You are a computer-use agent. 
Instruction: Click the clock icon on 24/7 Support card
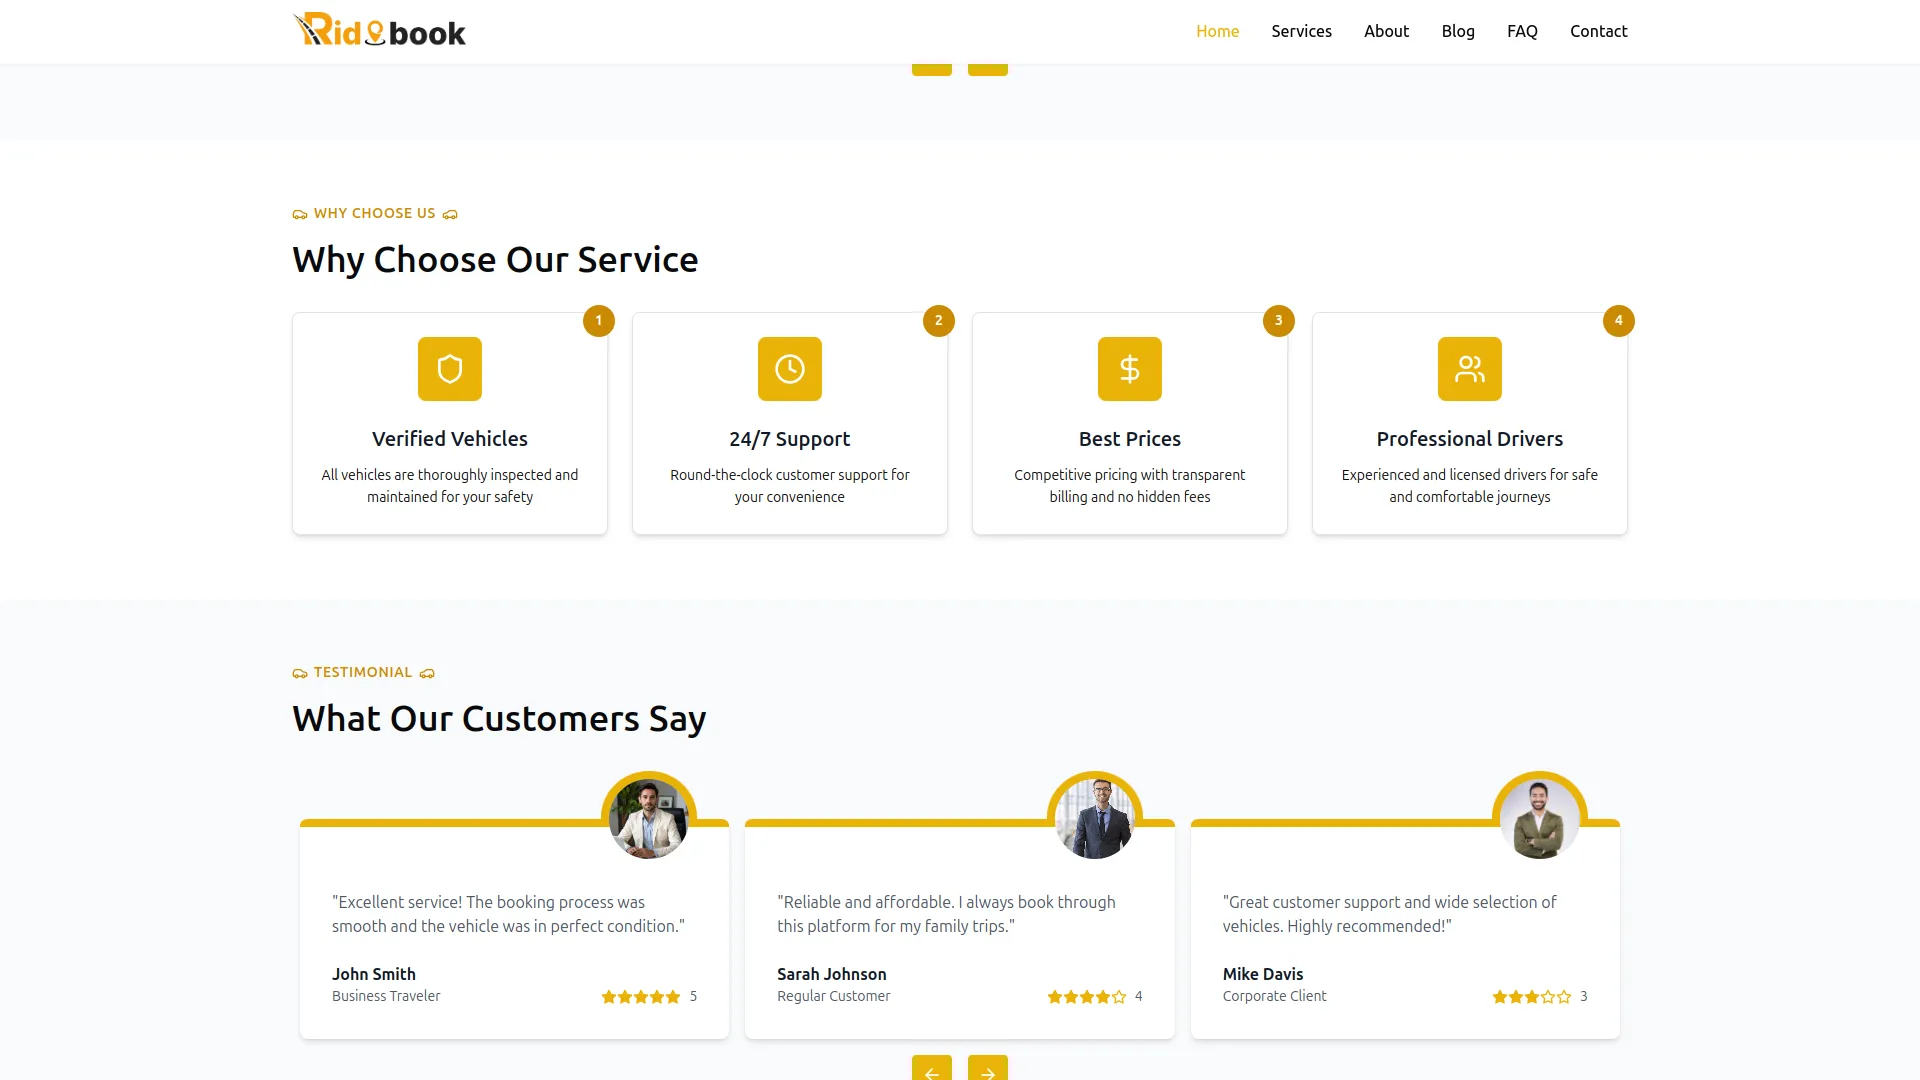[x=789, y=368]
